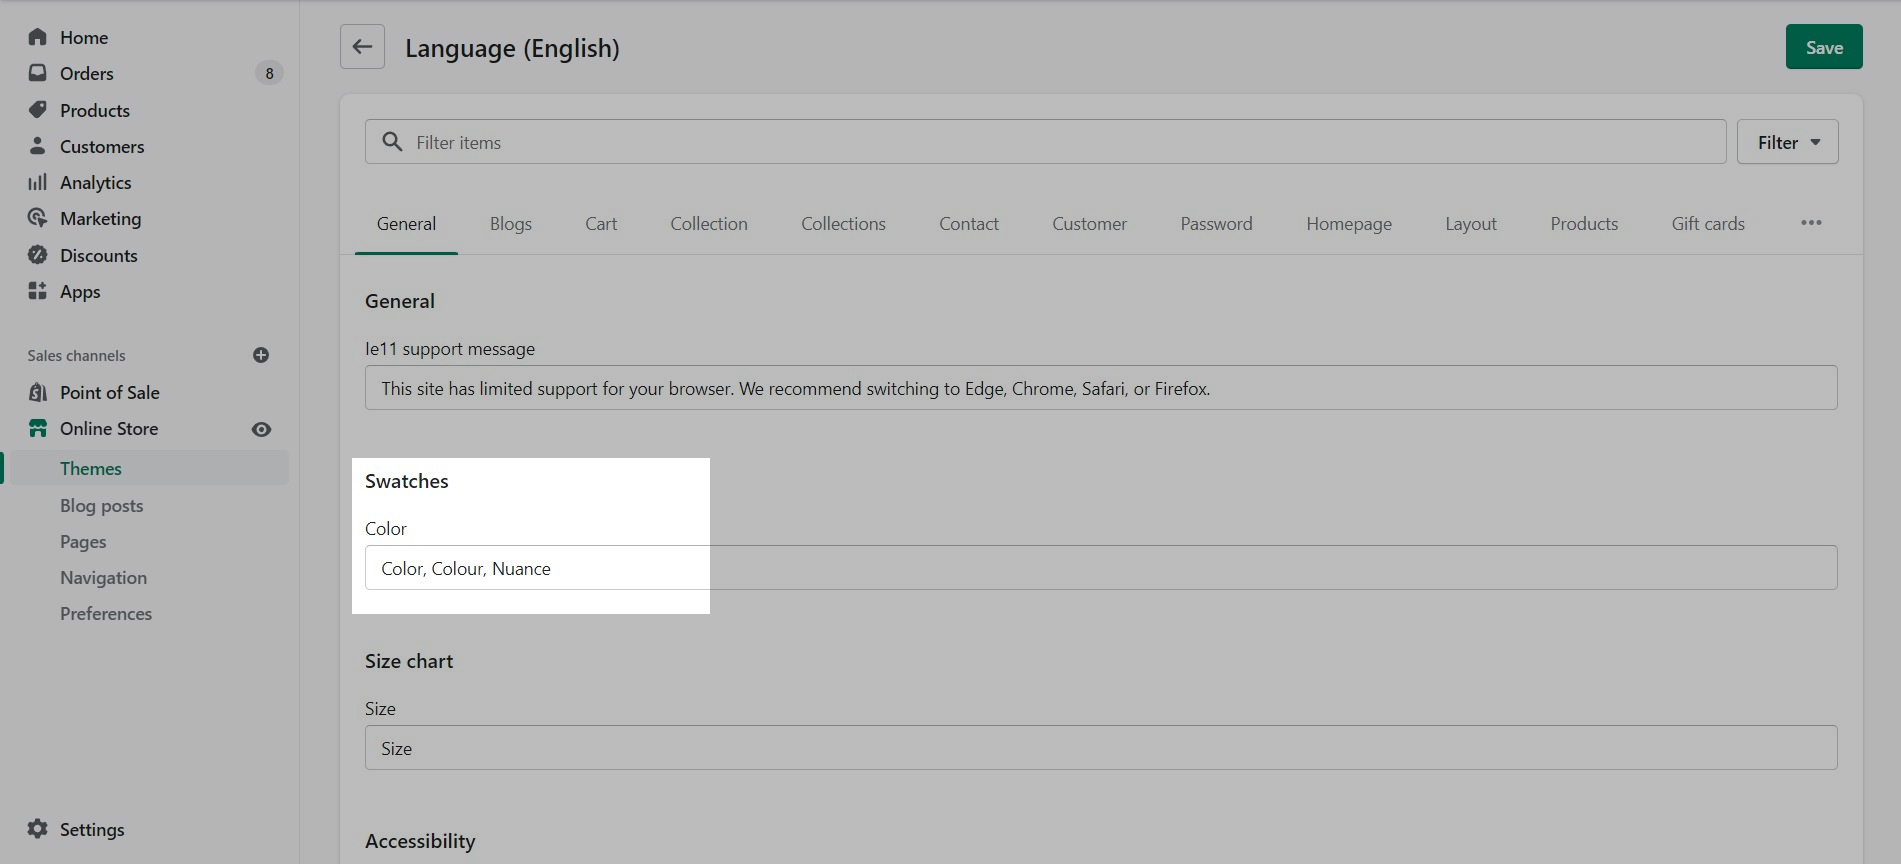Click the Filter items search field
Image resolution: width=1901 pixels, height=864 pixels.
(x=1060, y=142)
